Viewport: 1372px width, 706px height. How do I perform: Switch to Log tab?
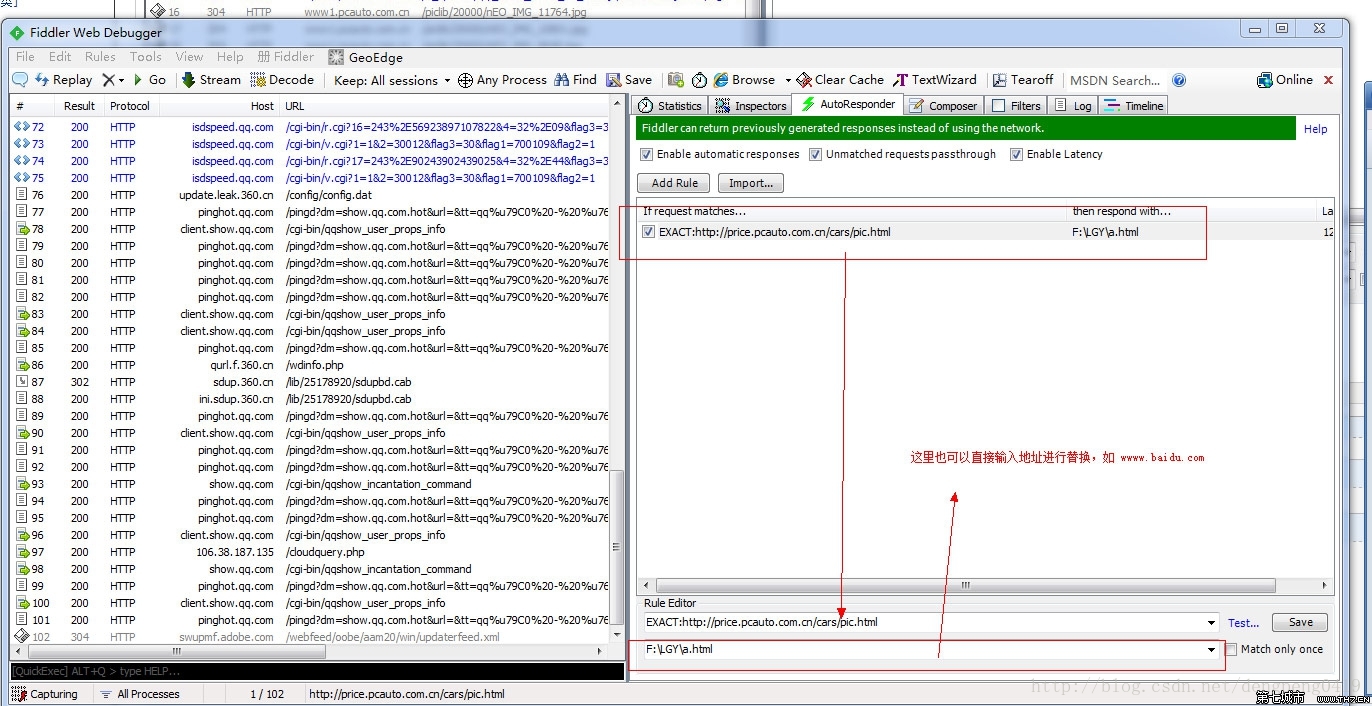[1073, 105]
